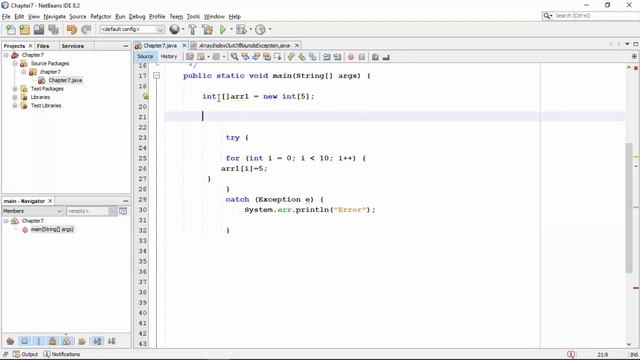Screen dimensions: 640x360
Task: Switch to the Files tab
Action: point(43,46)
